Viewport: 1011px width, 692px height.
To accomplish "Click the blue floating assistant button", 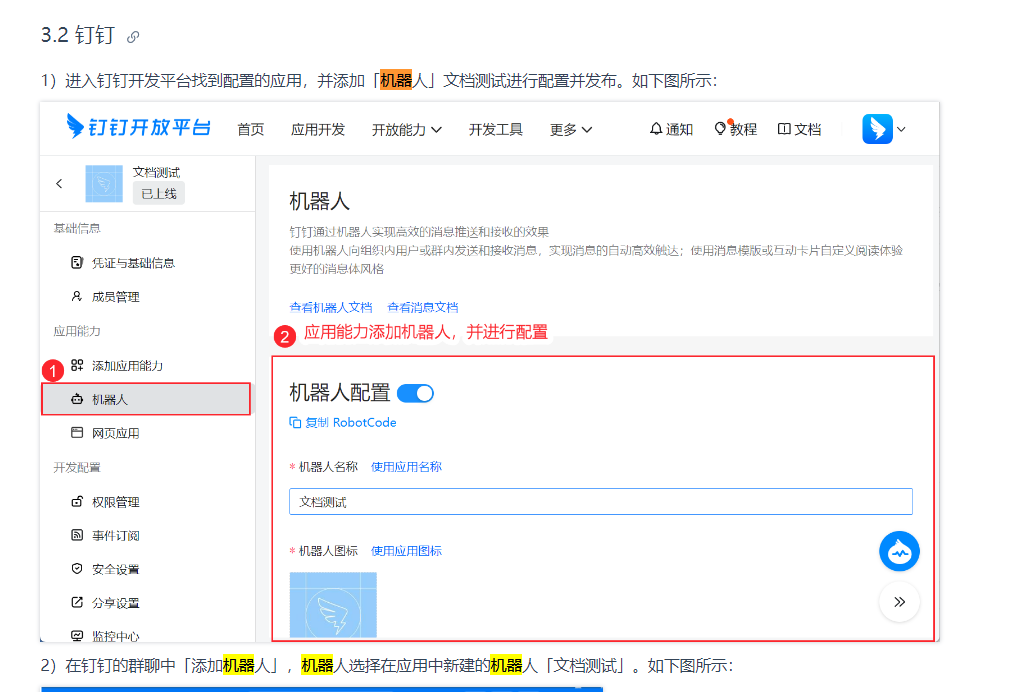I will tap(899, 551).
